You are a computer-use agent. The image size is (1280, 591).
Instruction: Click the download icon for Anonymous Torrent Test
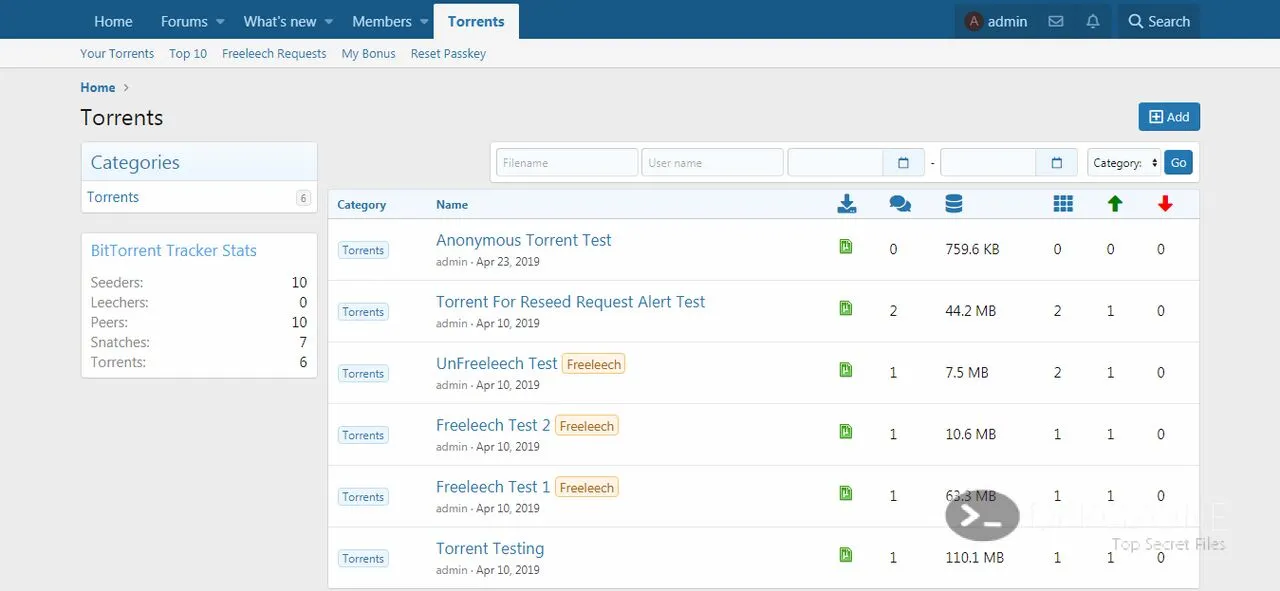point(846,247)
